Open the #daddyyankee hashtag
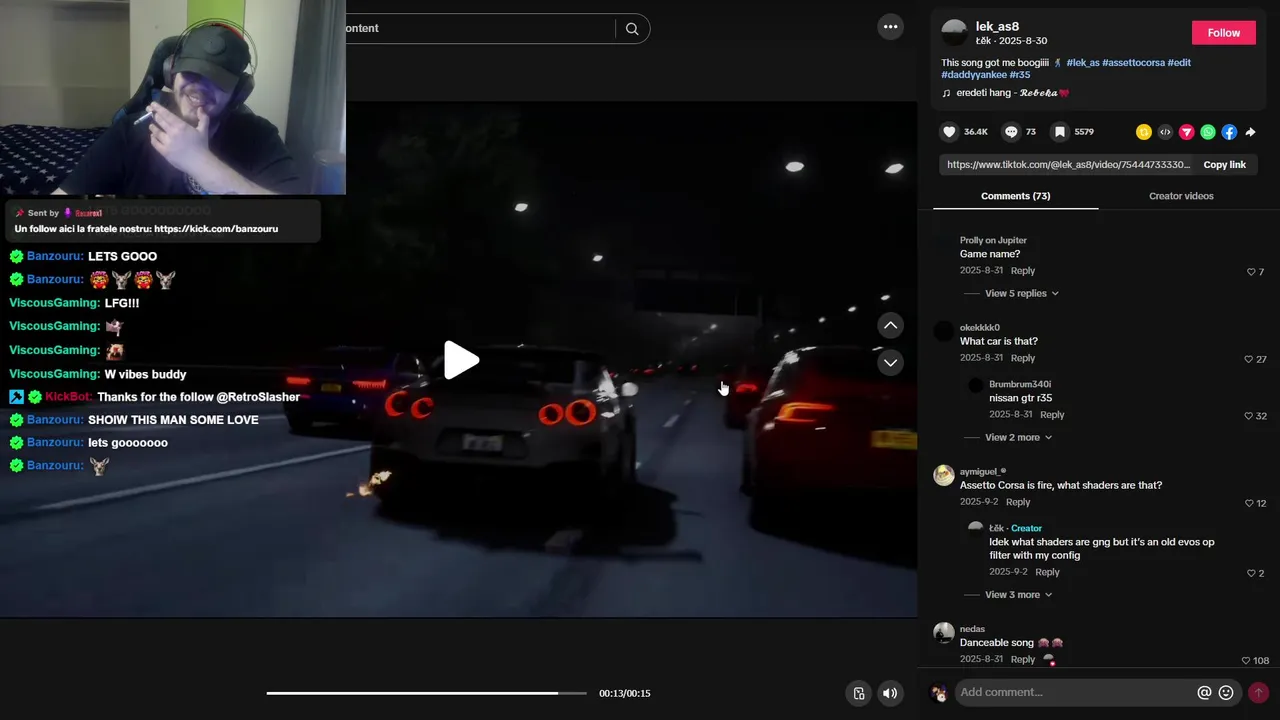This screenshot has width=1280, height=720. [974, 75]
